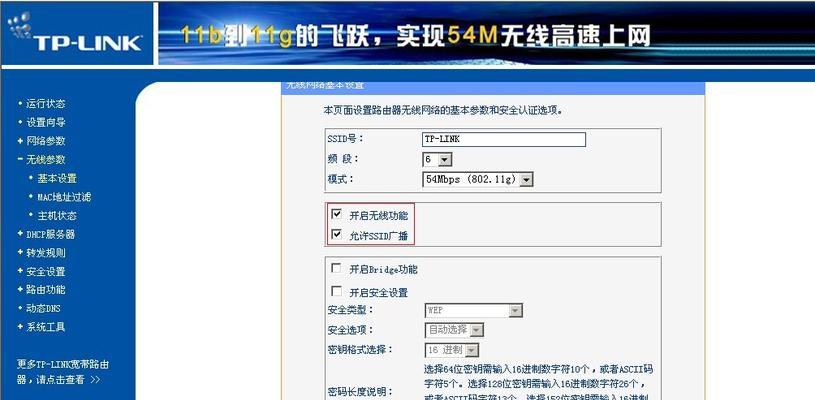This screenshot has height=400, width=815.
Task: Toggle 允许SSID广播 checkbox
Action: coord(337,234)
